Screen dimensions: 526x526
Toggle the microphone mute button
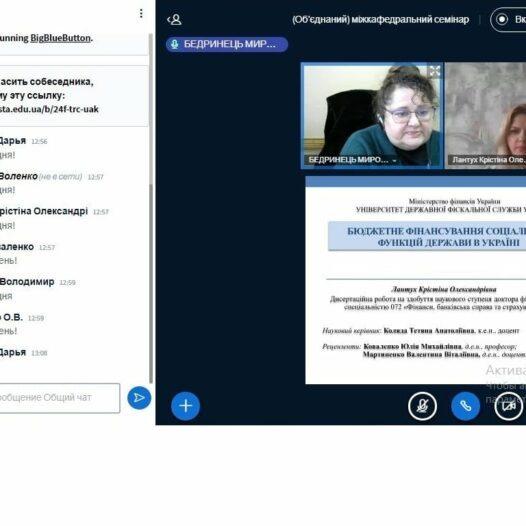click(x=422, y=406)
